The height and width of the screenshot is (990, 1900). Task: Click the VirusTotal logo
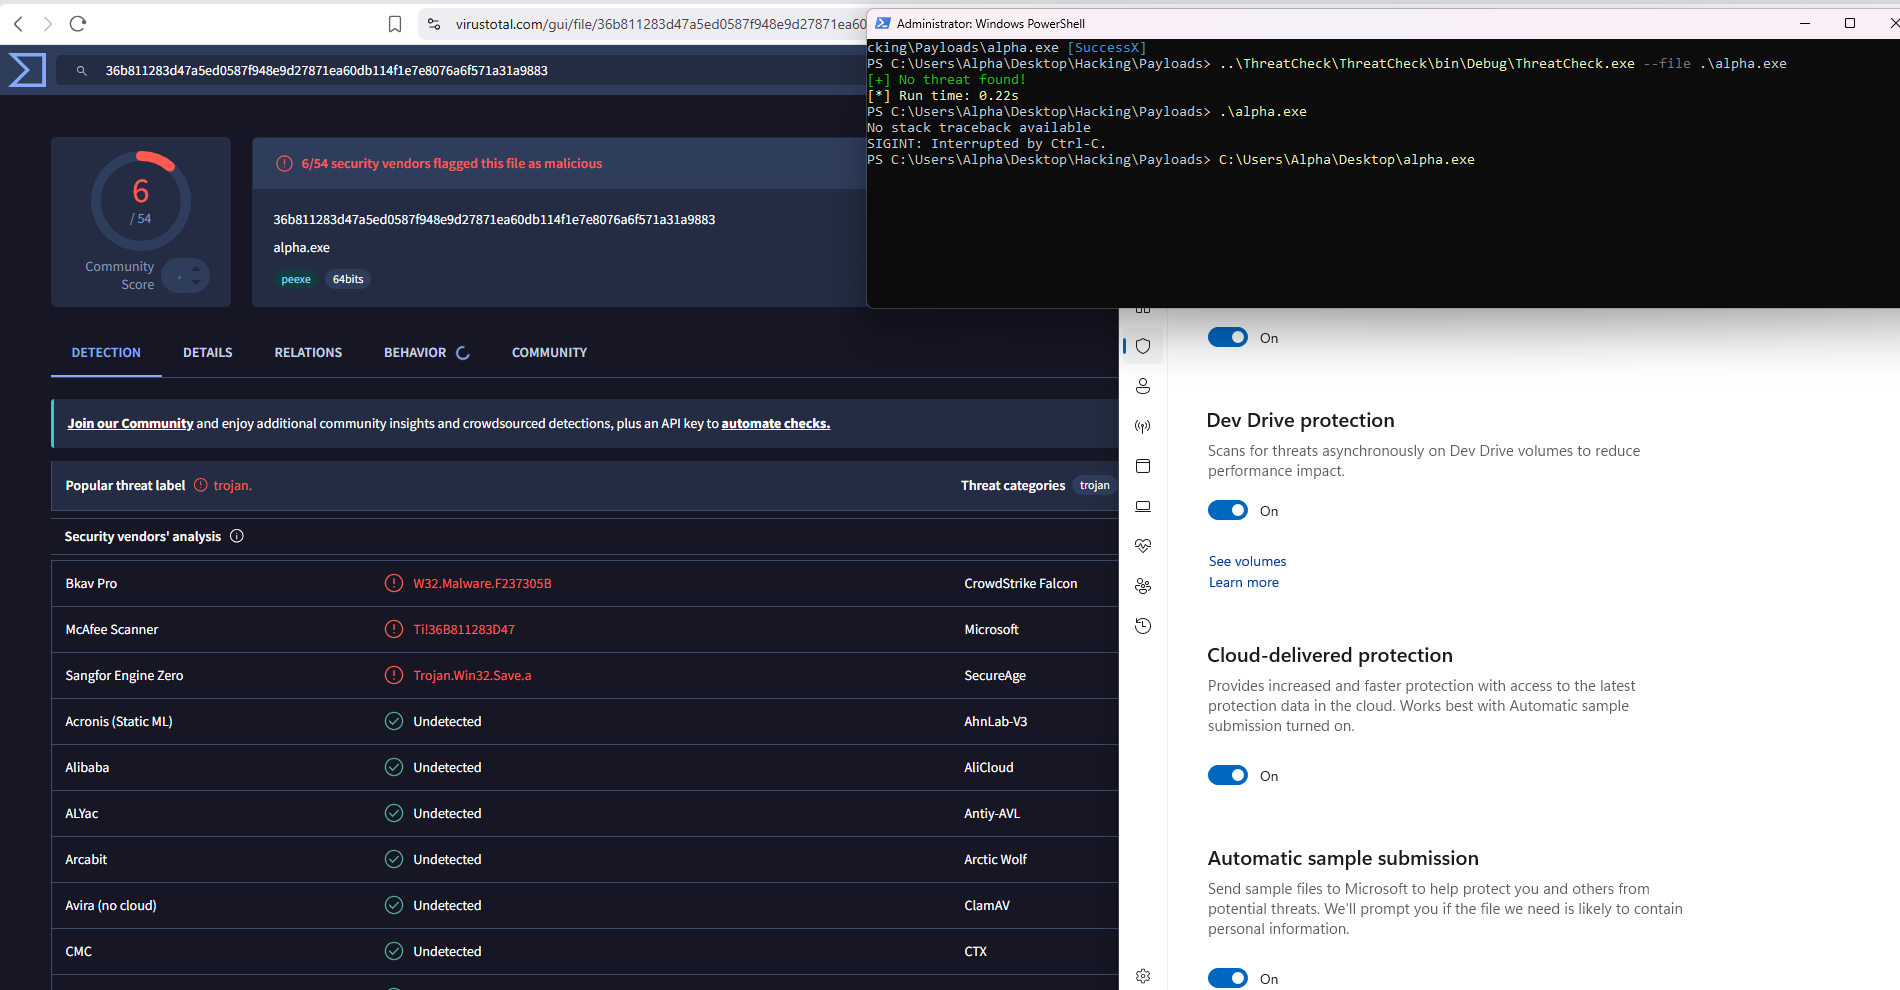(27, 70)
